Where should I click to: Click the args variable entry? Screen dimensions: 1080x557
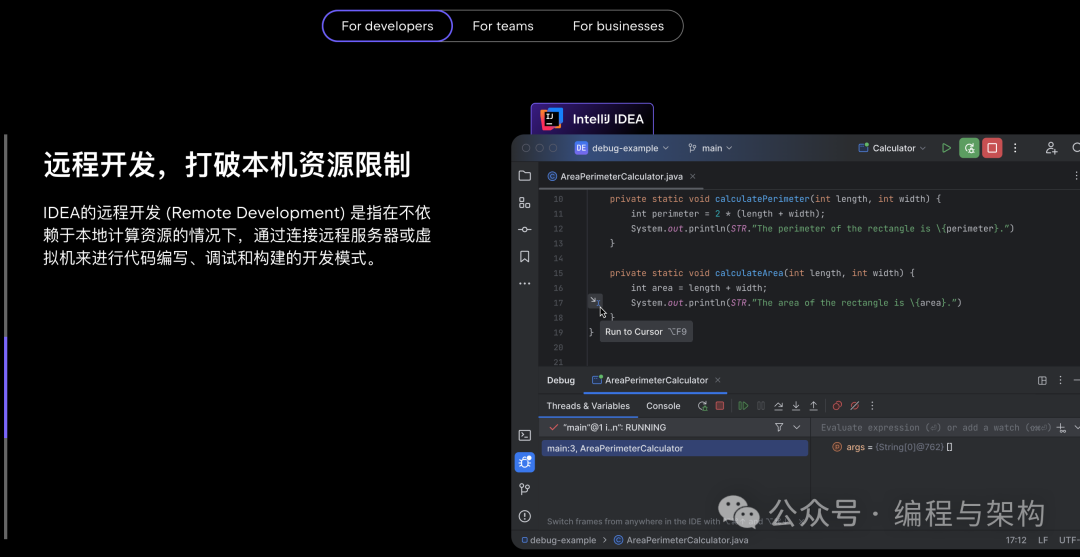[893, 447]
